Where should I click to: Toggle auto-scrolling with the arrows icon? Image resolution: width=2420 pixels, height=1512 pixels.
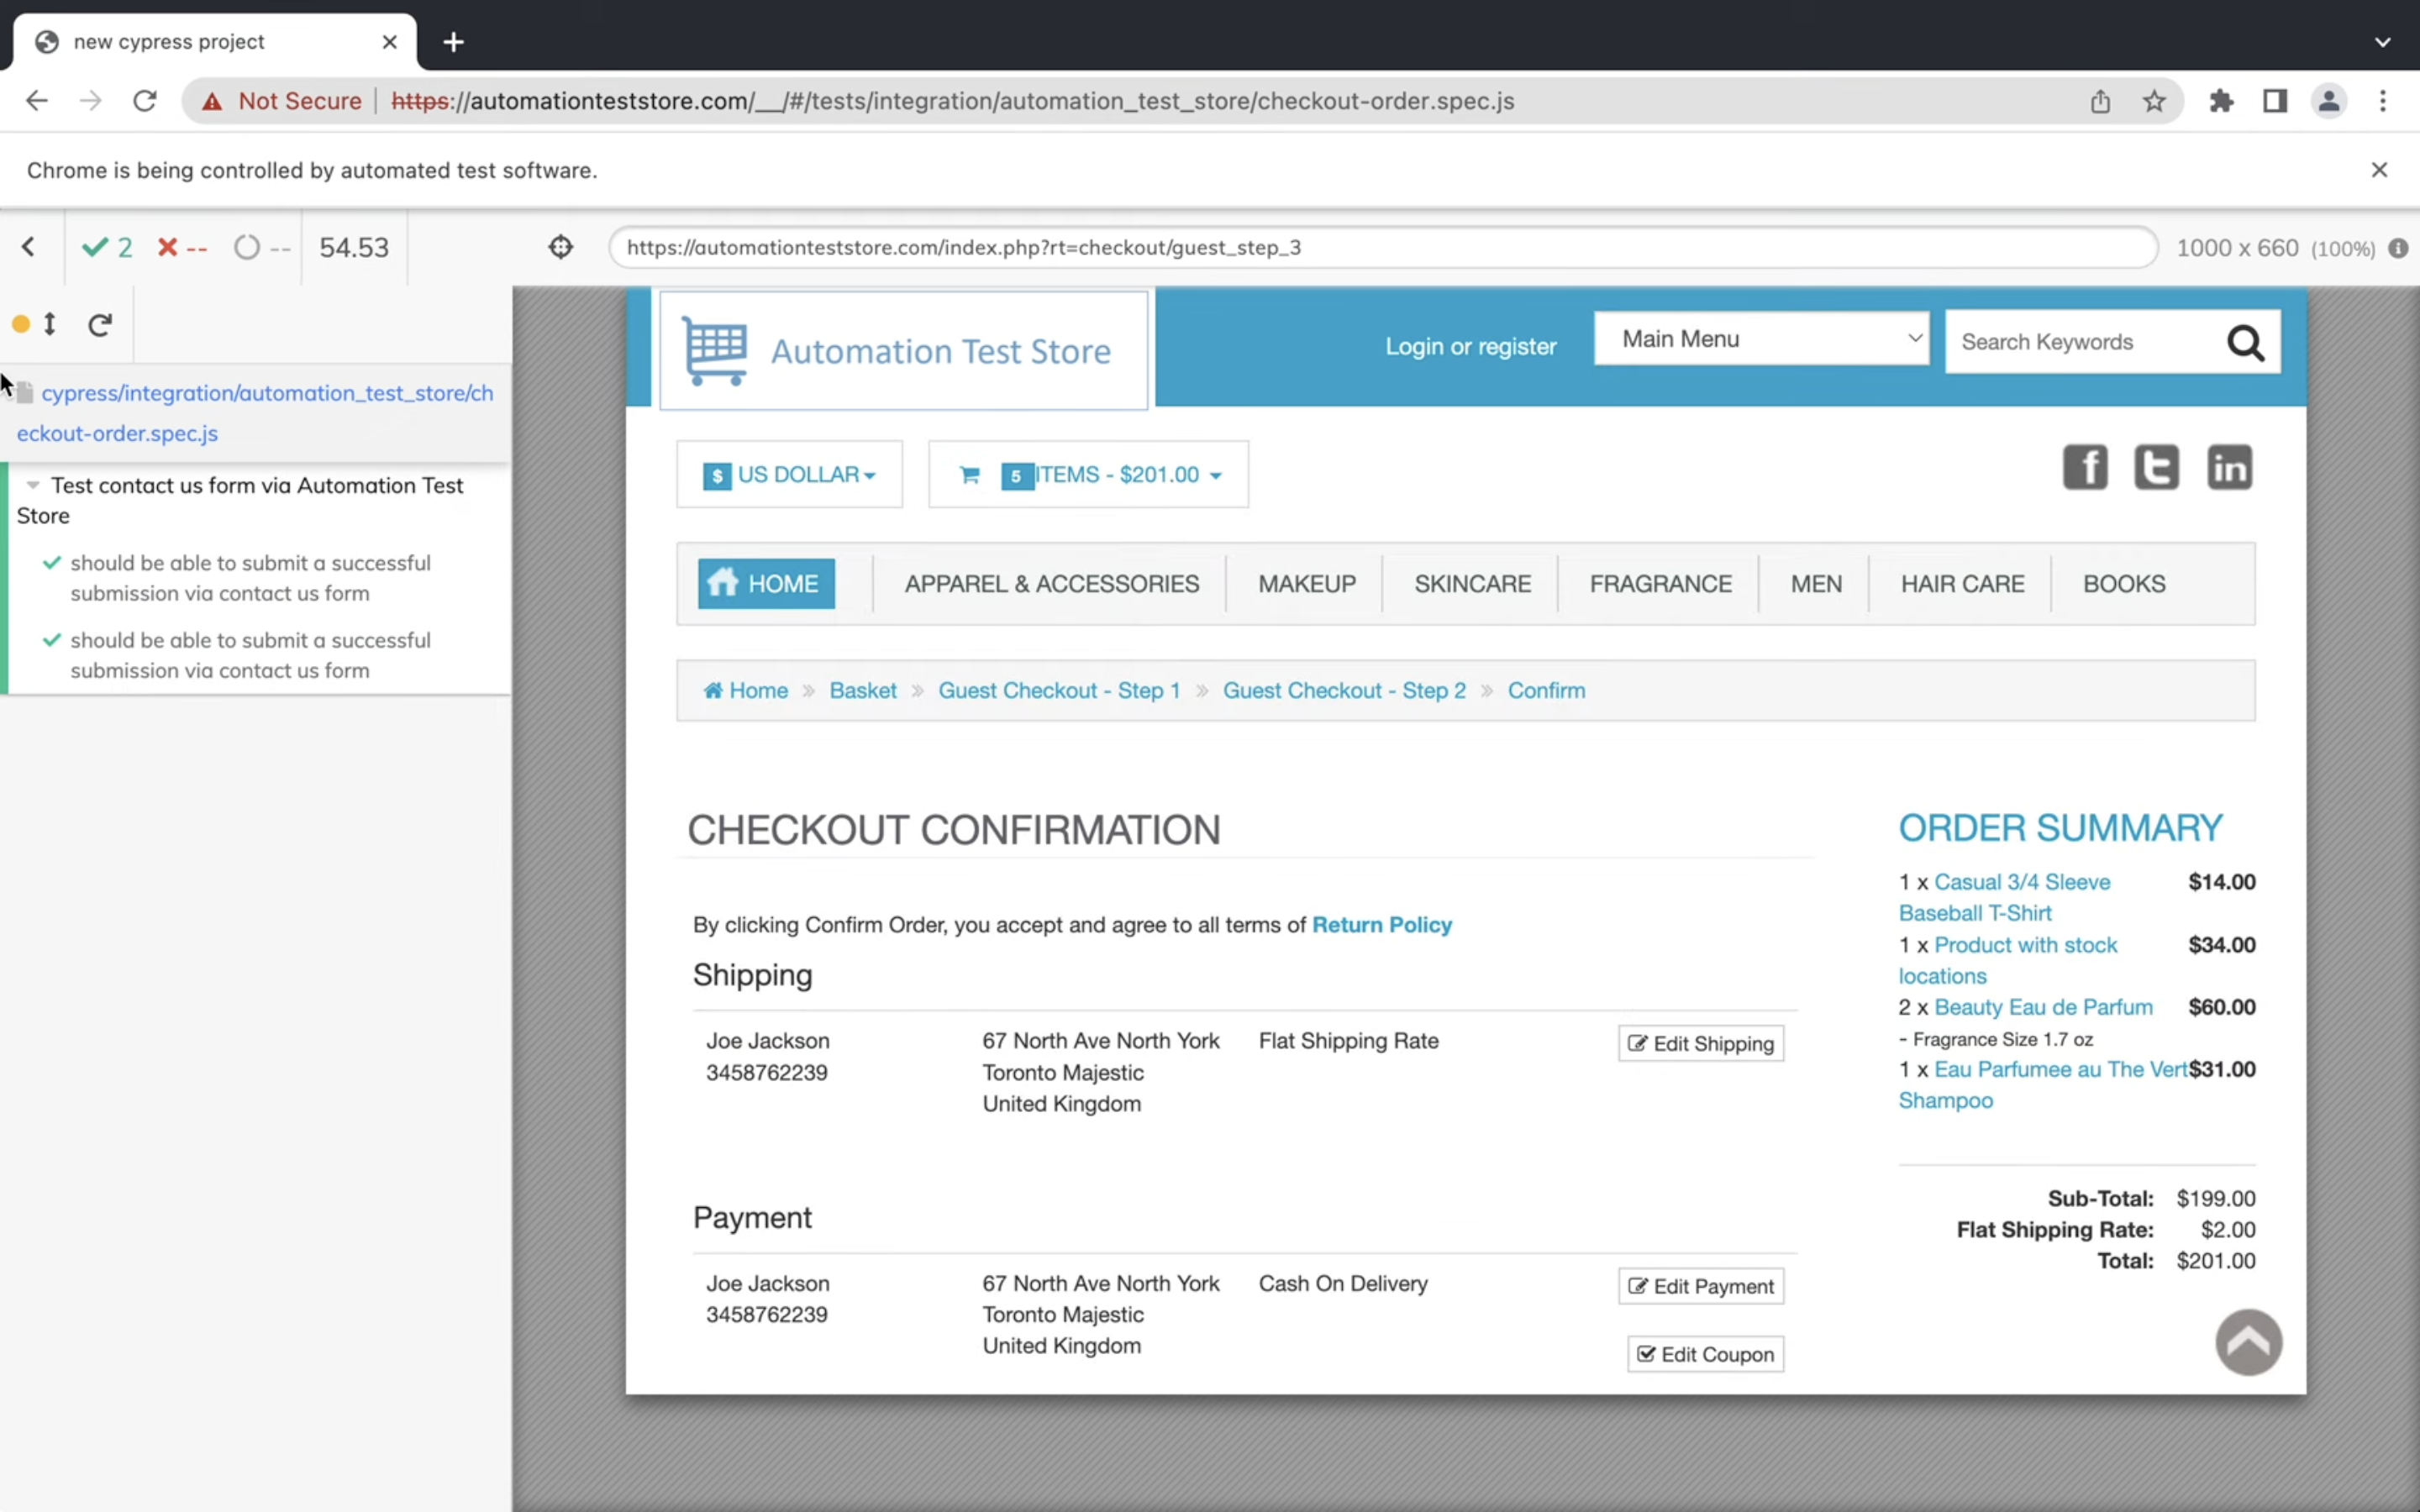tap(50, 324)
